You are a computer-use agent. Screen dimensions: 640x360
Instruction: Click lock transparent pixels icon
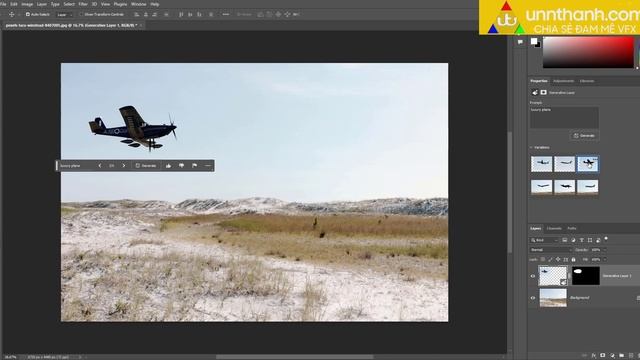coord(542,260)
